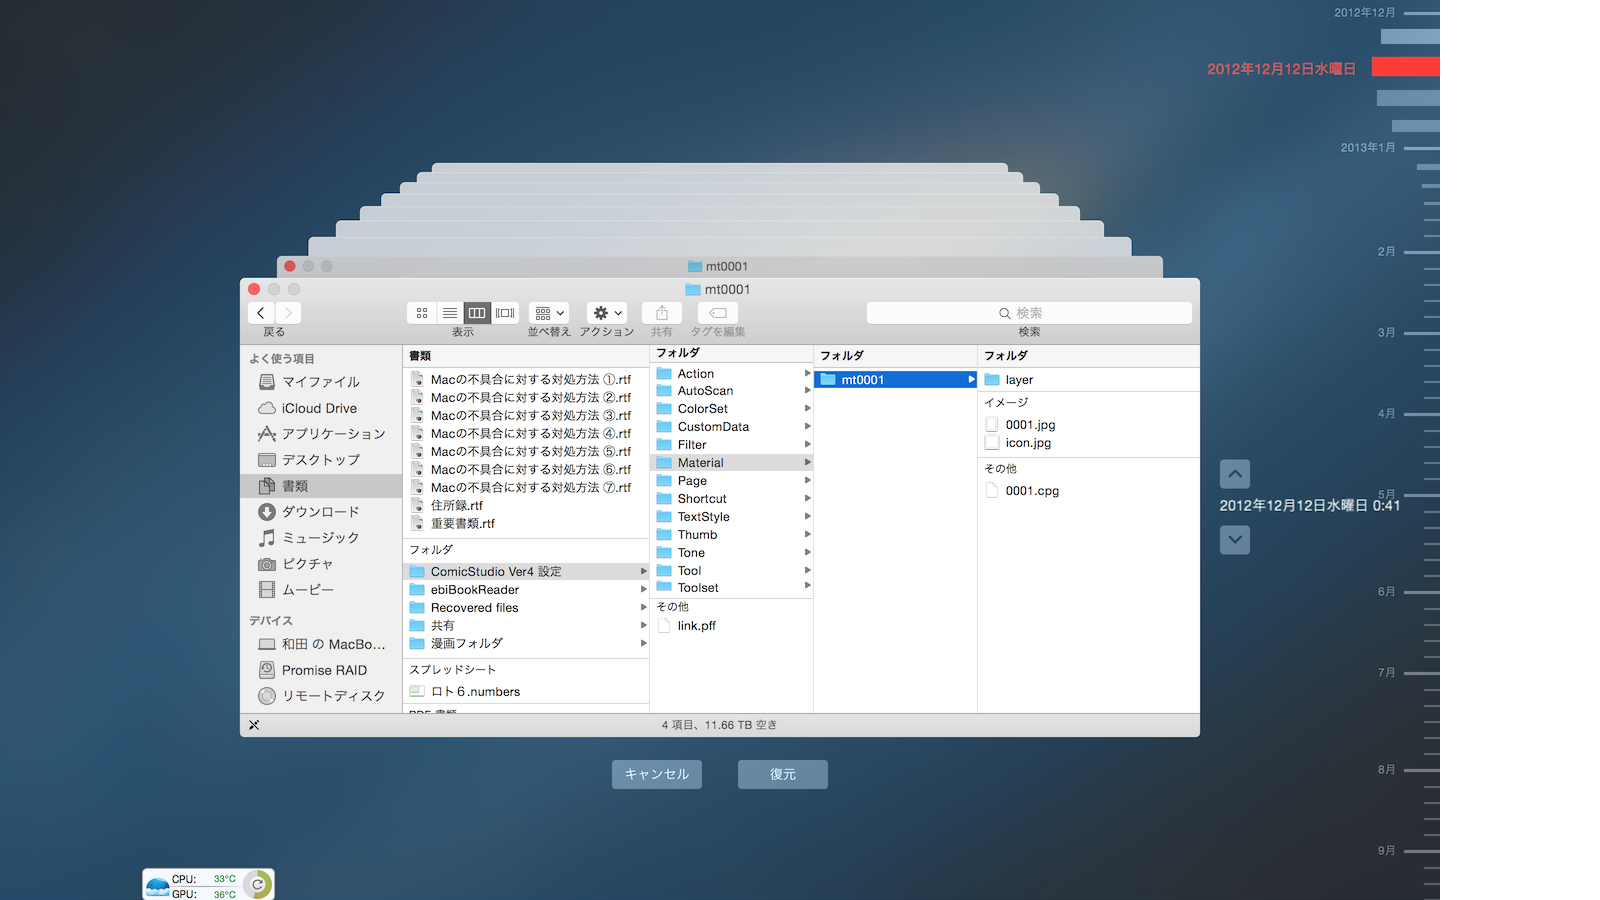Click the CPU temperature monitor widget
The image size is (1600, 900).
208,885
